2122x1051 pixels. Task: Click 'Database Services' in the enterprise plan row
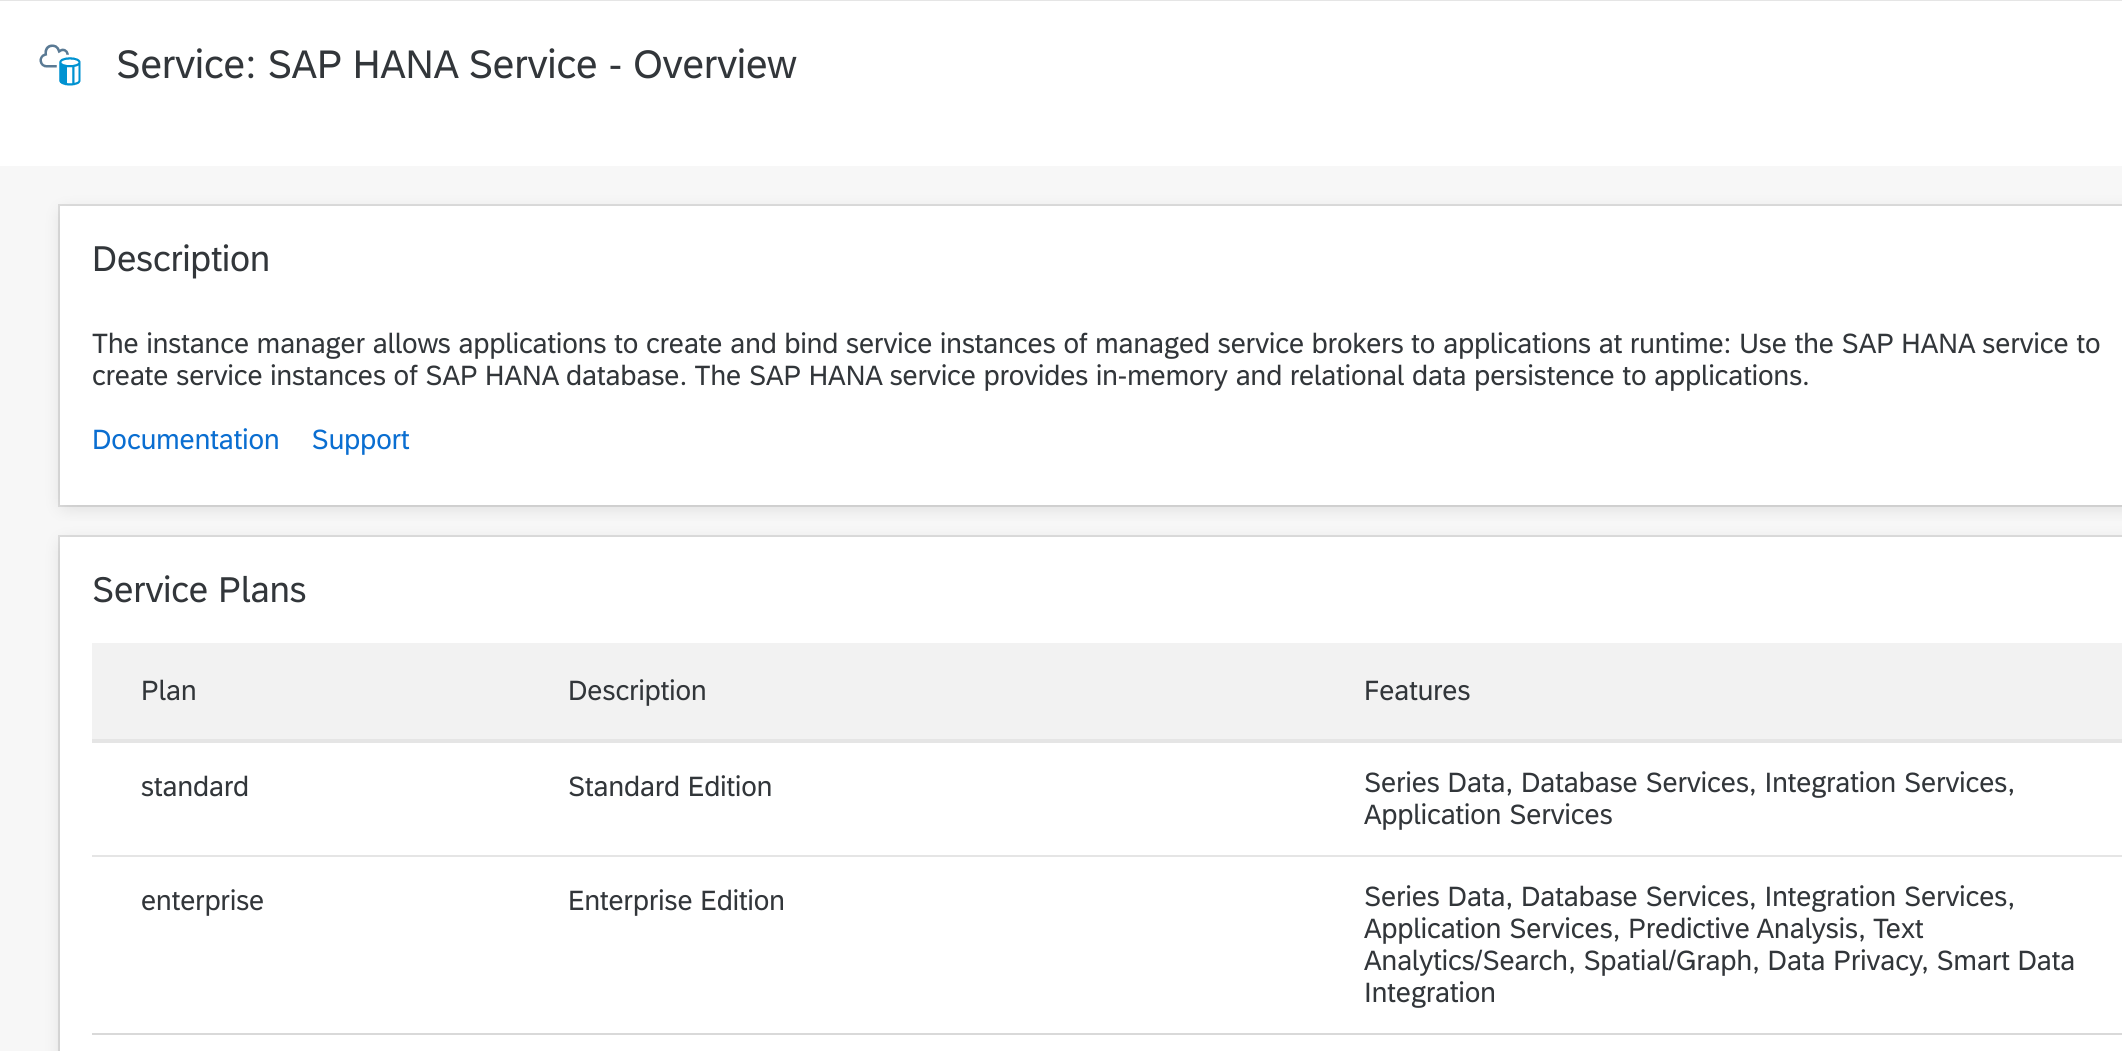click(1635, 897)
